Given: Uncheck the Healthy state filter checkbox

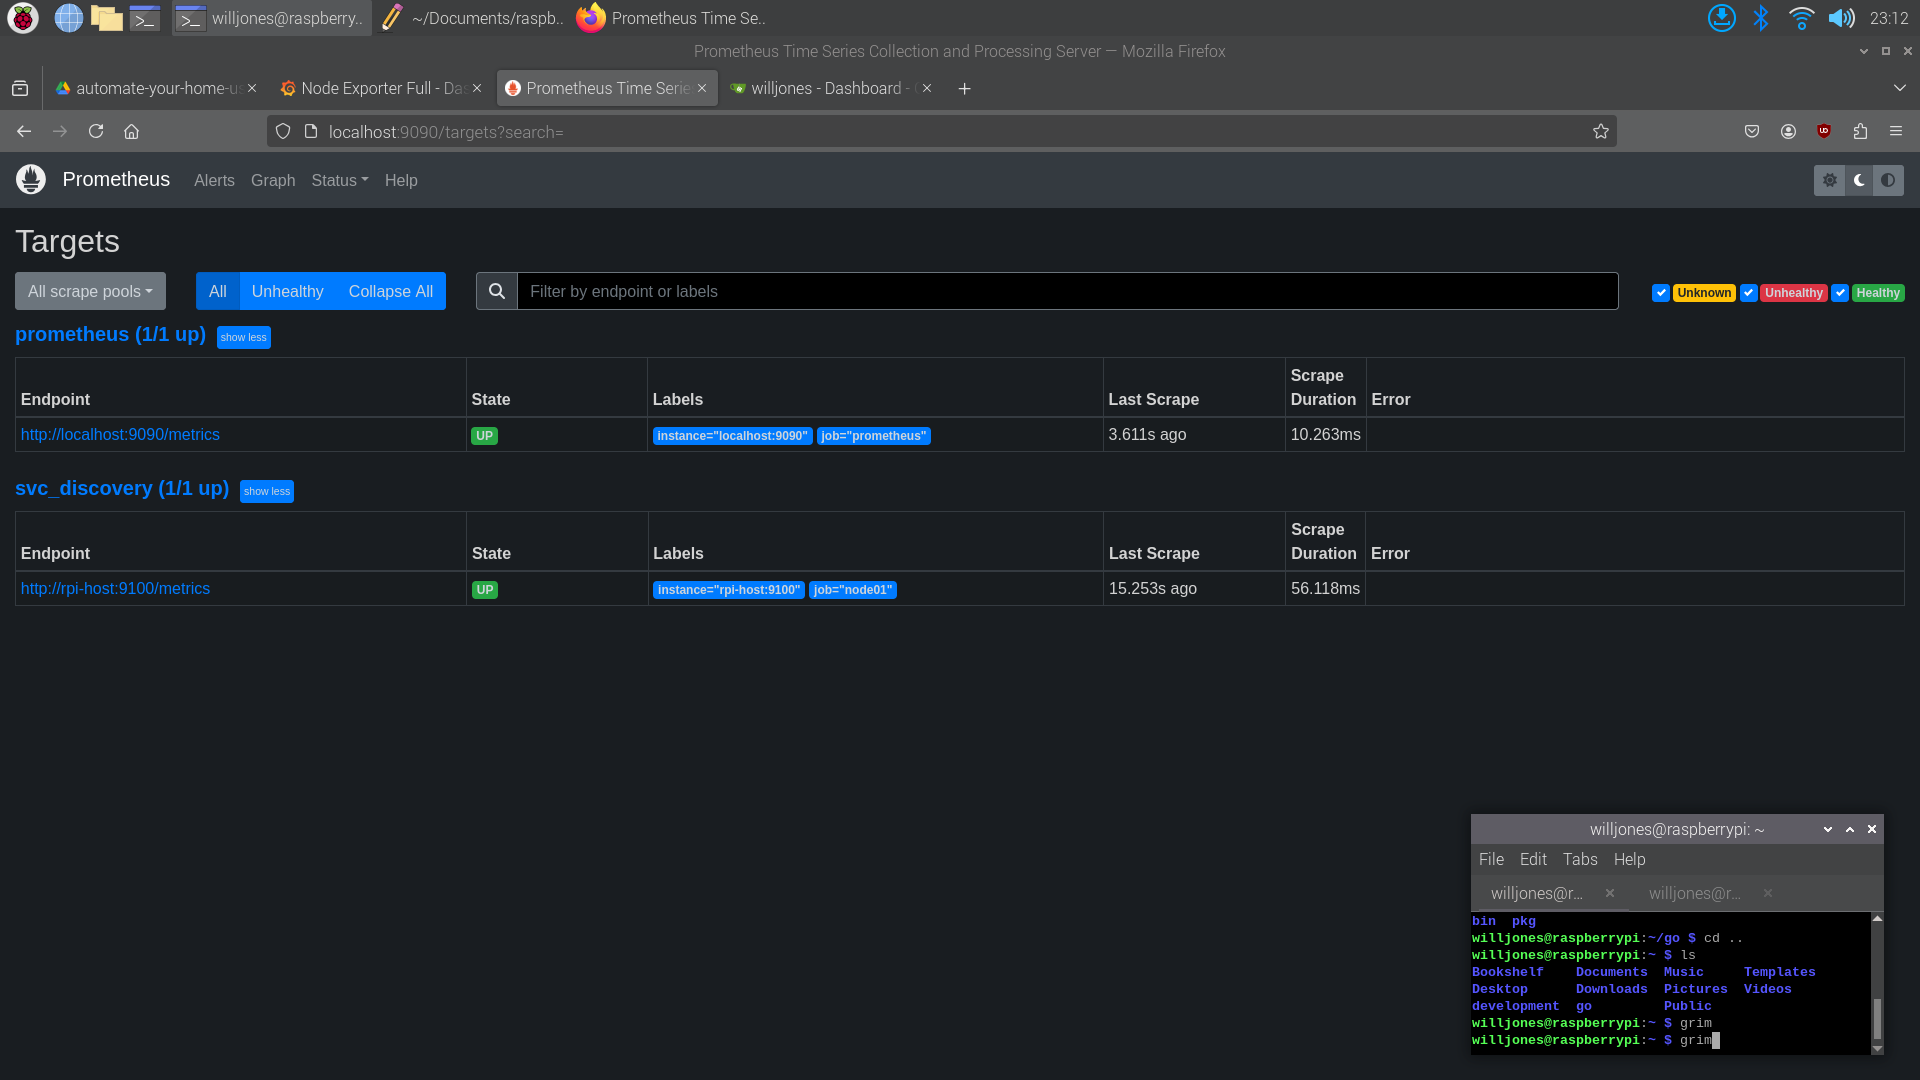Looking at the screenshot, I should click(x=1840, y=293).
